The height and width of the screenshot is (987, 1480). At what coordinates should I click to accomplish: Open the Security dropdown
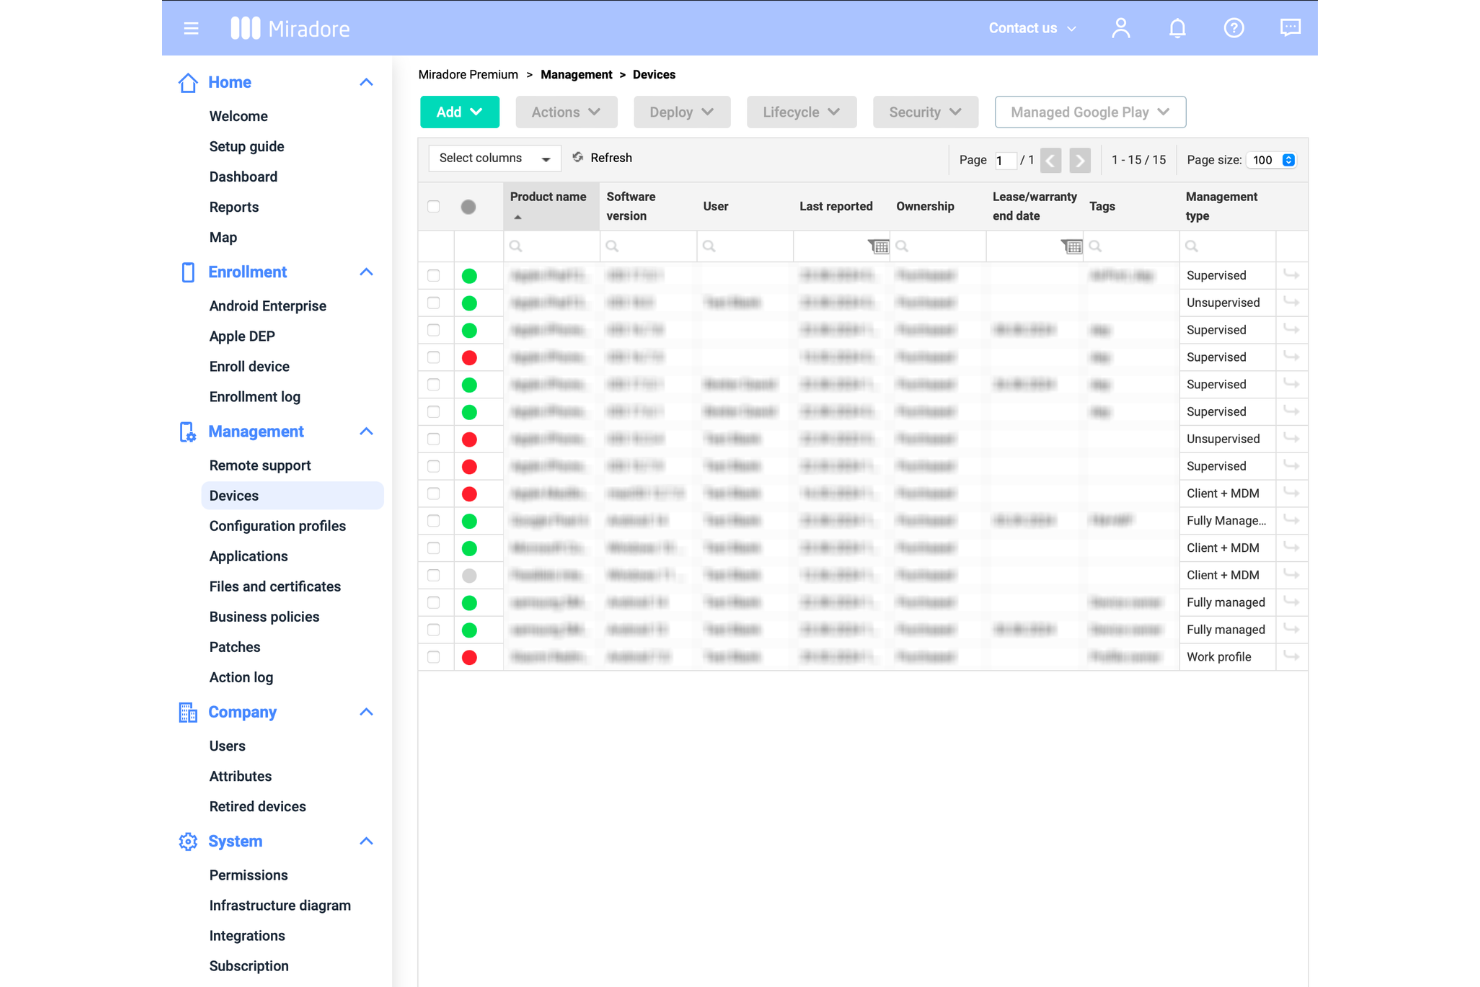pyautogui.click(x=925, y=112)
